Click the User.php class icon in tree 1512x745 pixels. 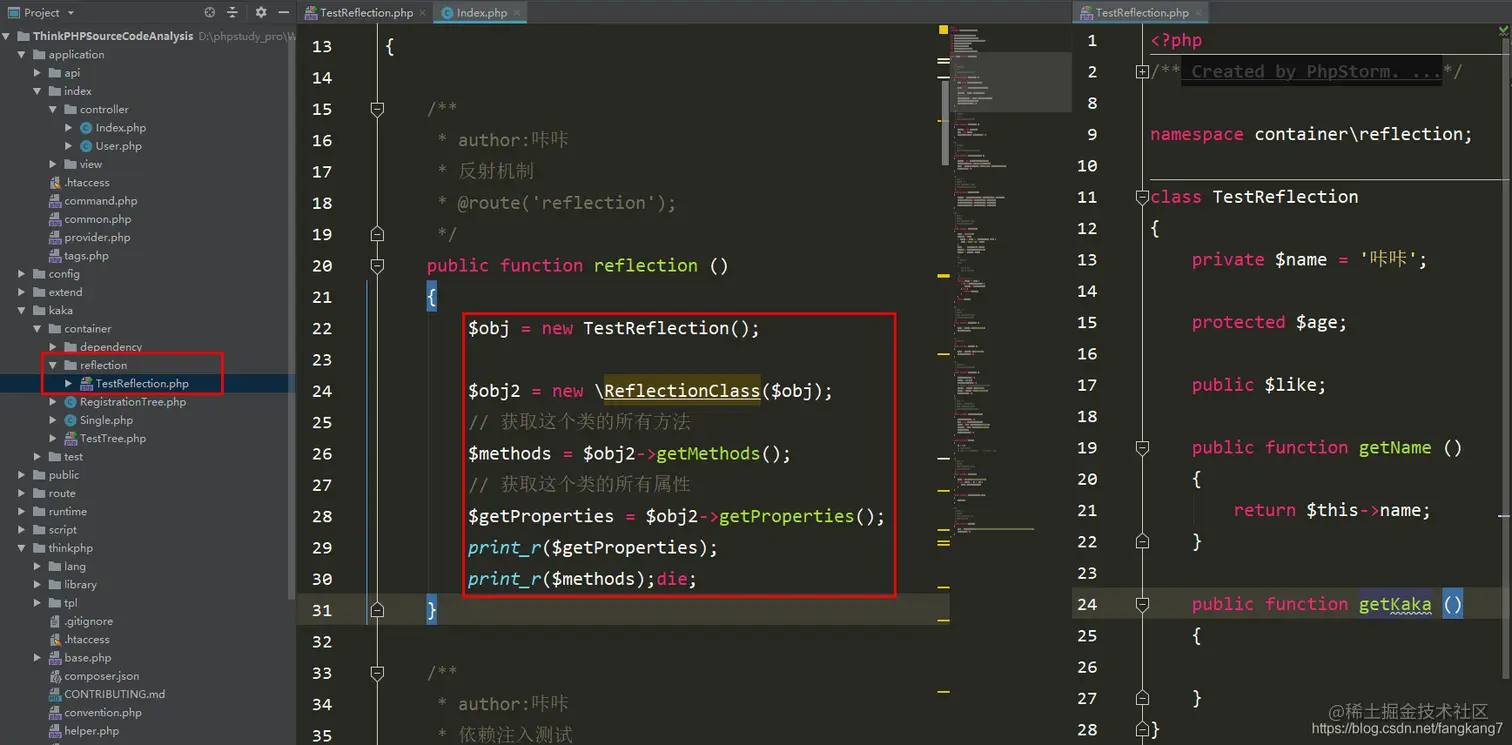tap(86, 146)
